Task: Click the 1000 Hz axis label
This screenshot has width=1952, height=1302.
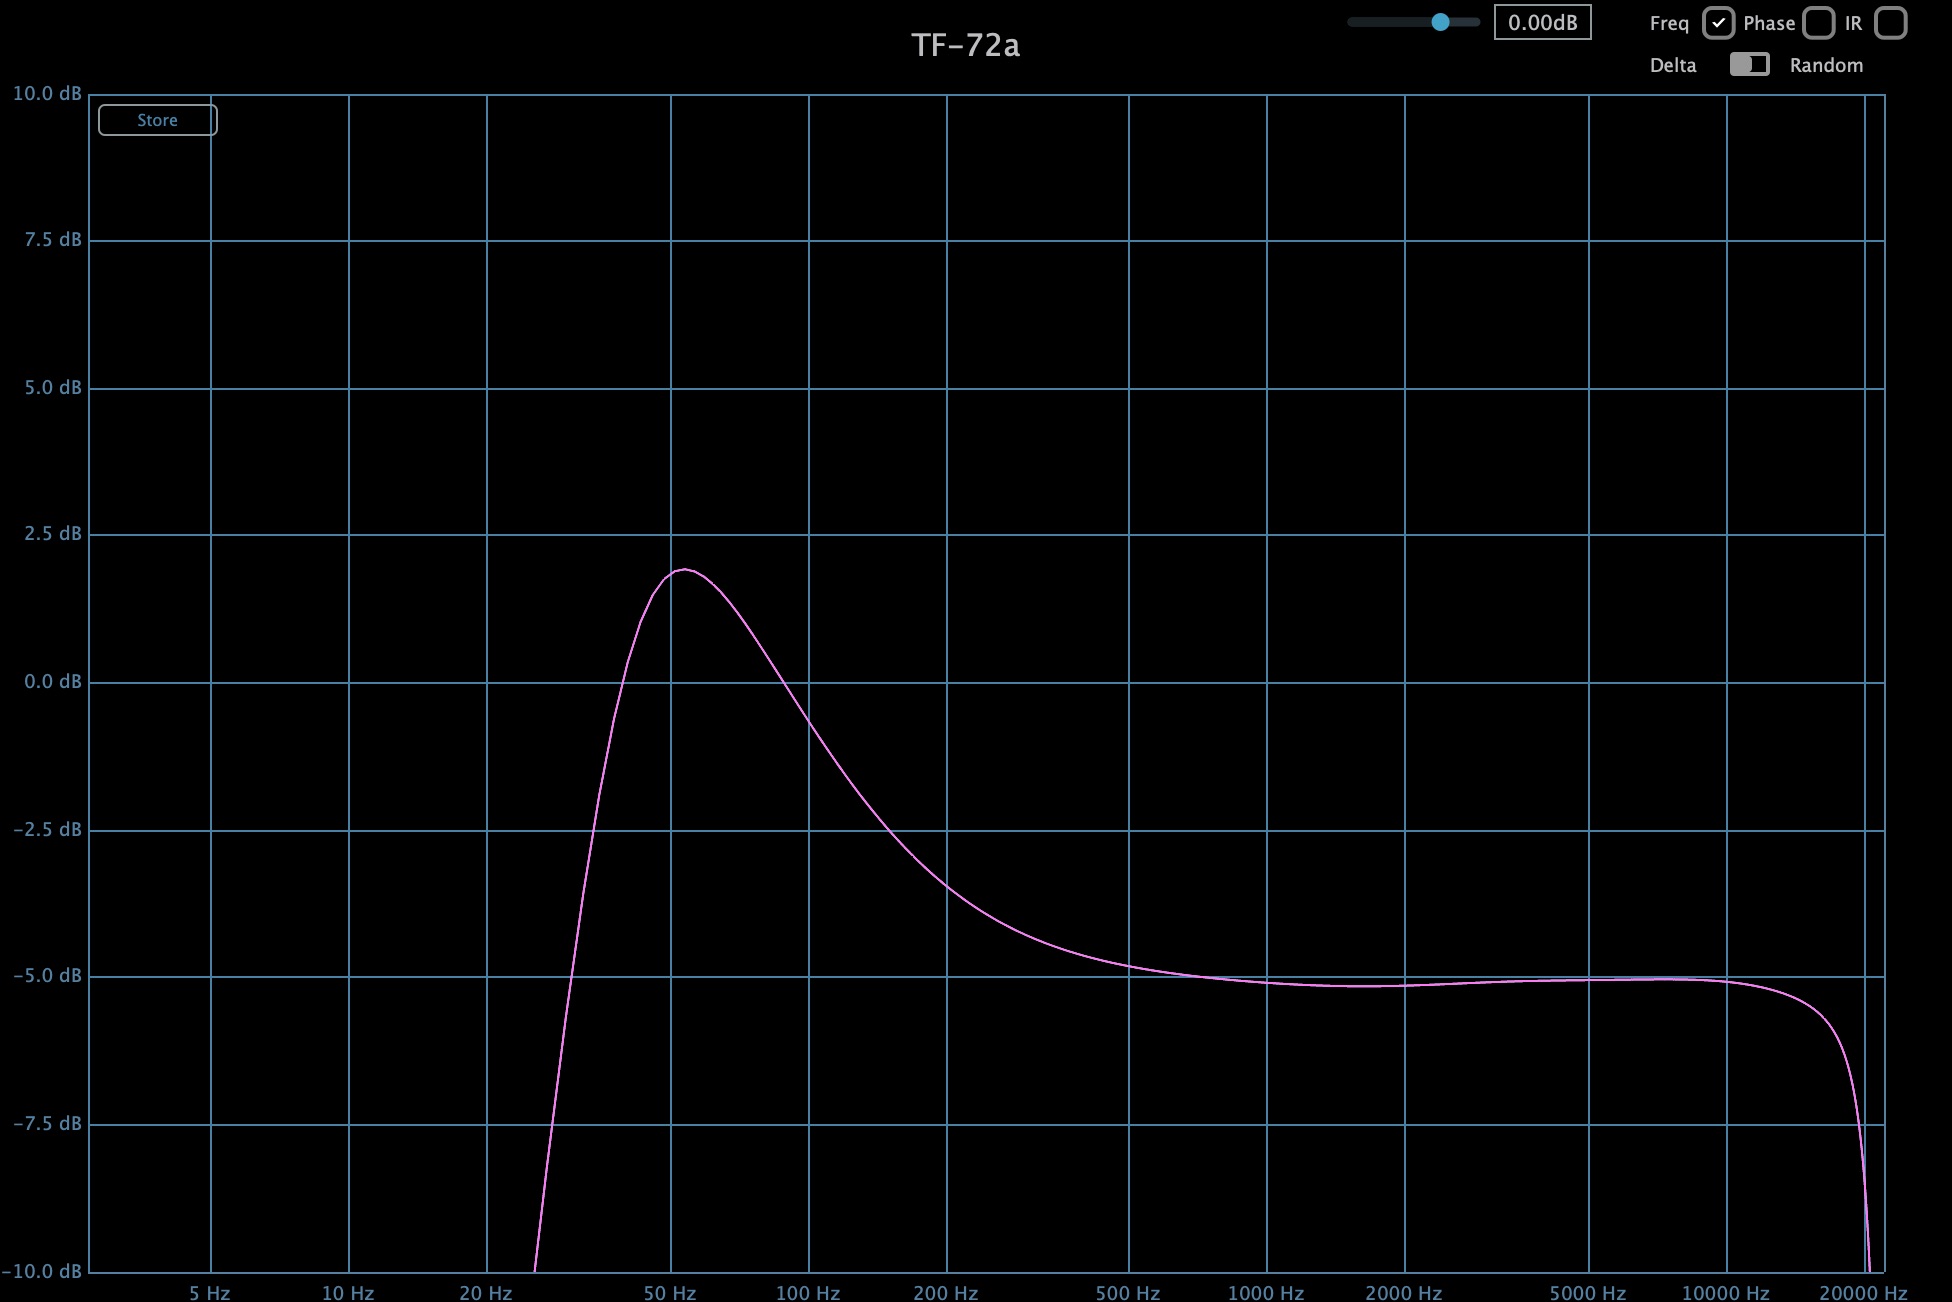Action: pos(1266,1292)
